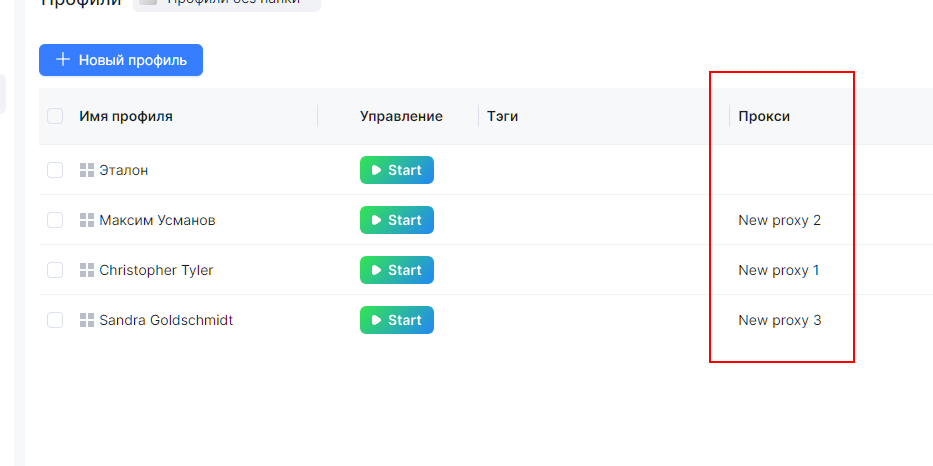
Task: Check the box for the Эталон profile
Action: pos(55,170)
